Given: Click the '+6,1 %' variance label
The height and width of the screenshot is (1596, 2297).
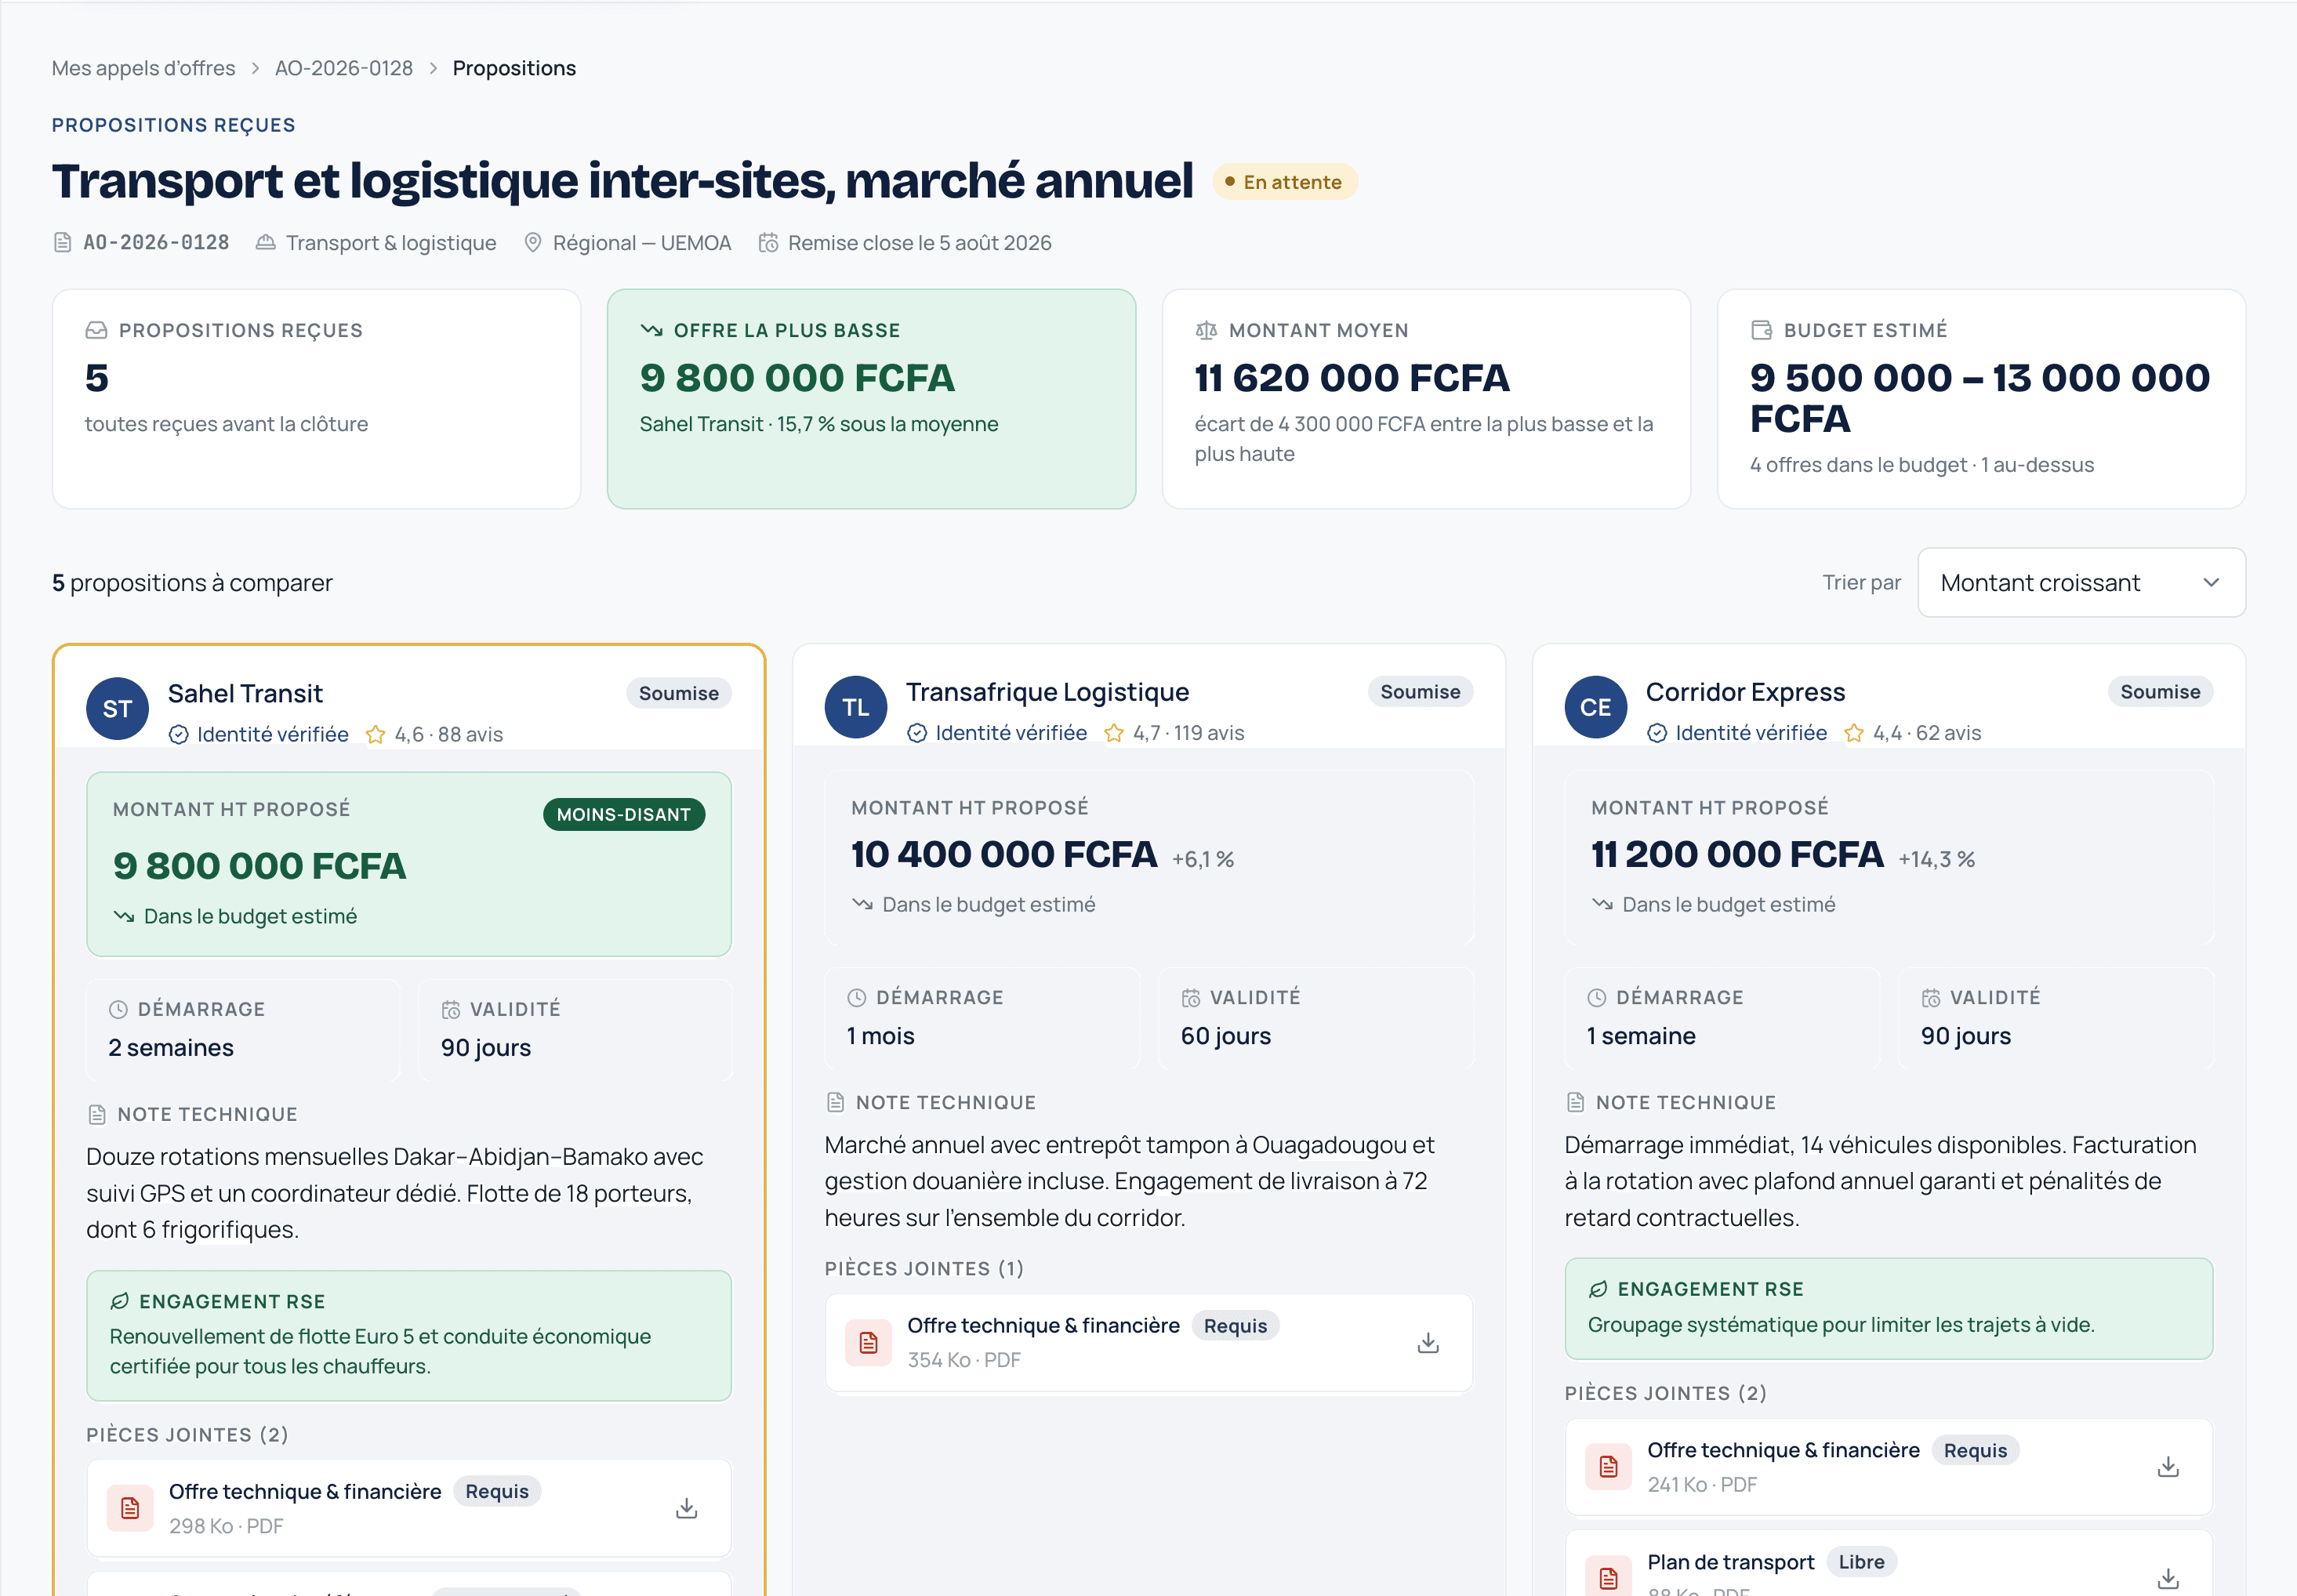Looking at the screenshot, I should 1202,859.
